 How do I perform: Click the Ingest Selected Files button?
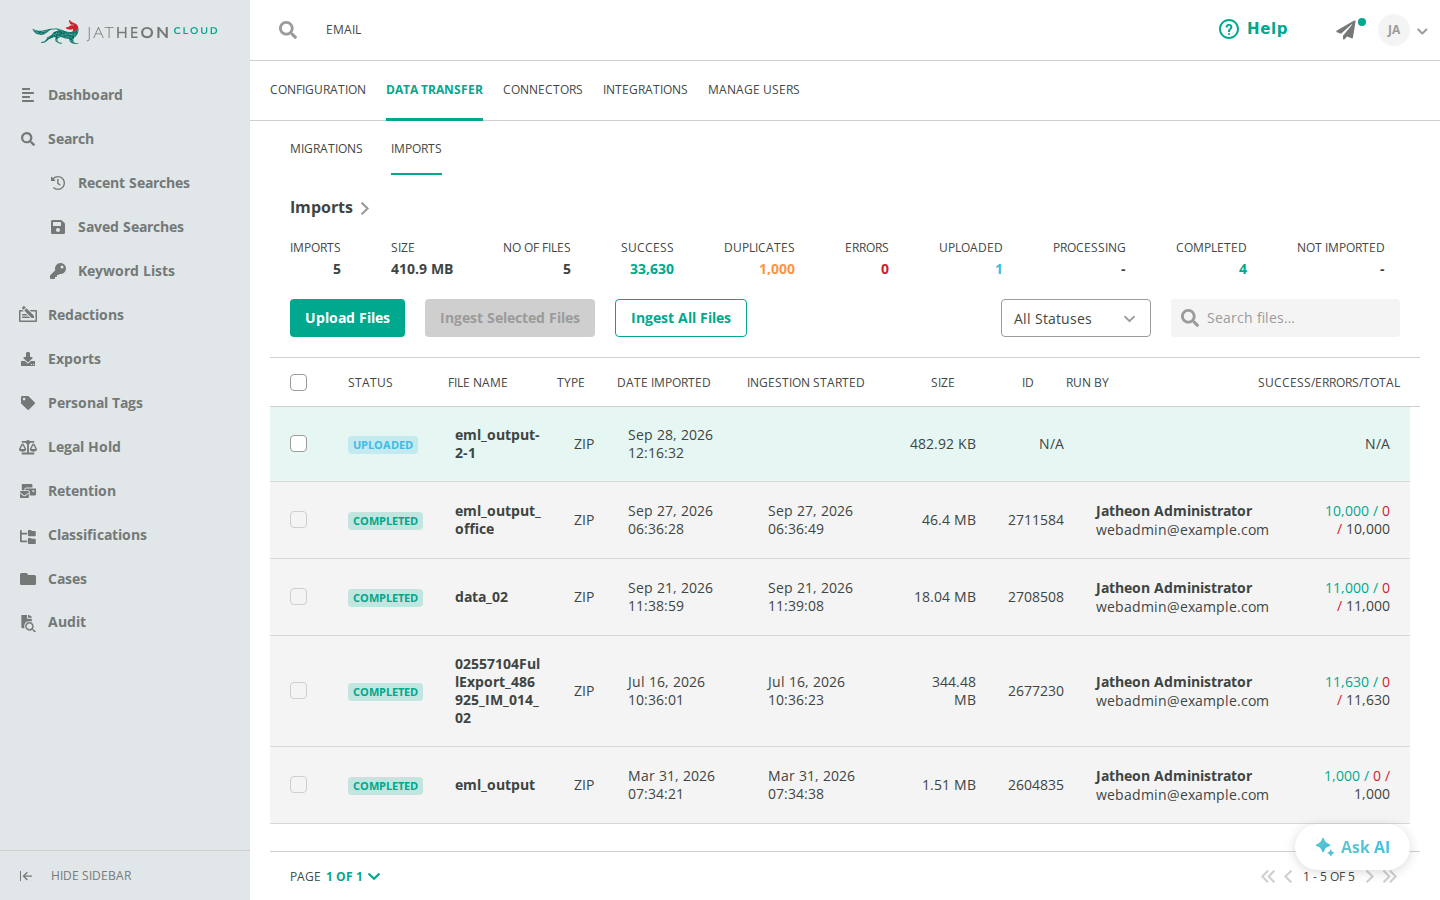coord(510,318)
